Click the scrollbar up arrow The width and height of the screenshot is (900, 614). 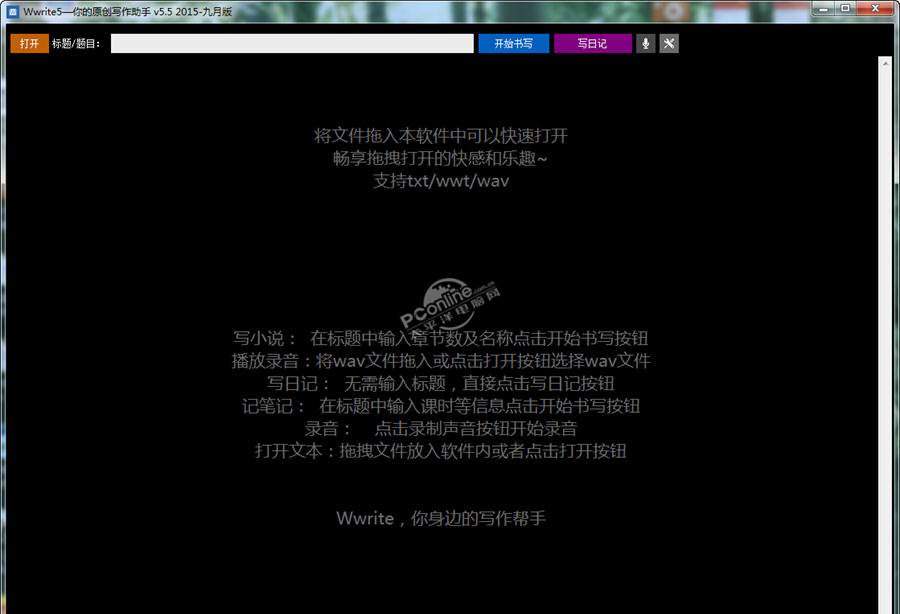885,63
